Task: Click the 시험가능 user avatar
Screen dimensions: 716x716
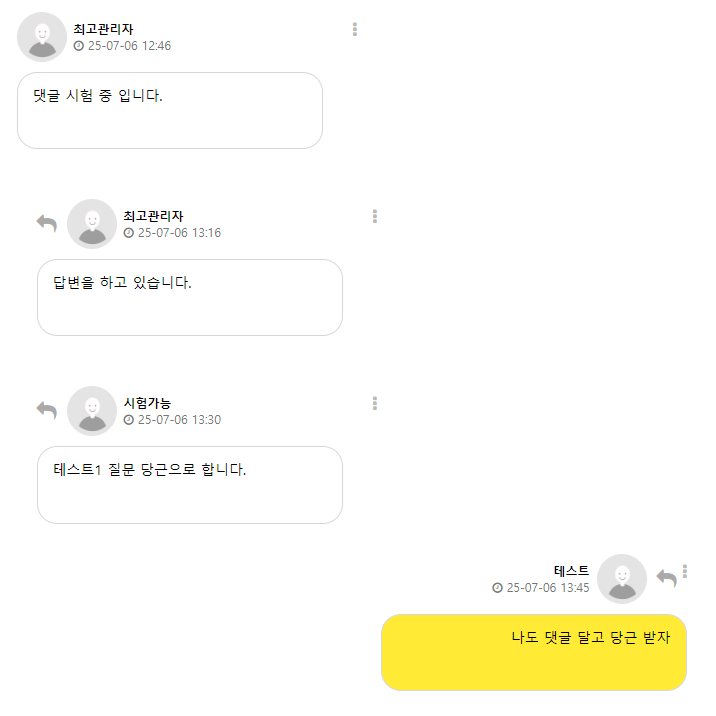Action: 92,411
